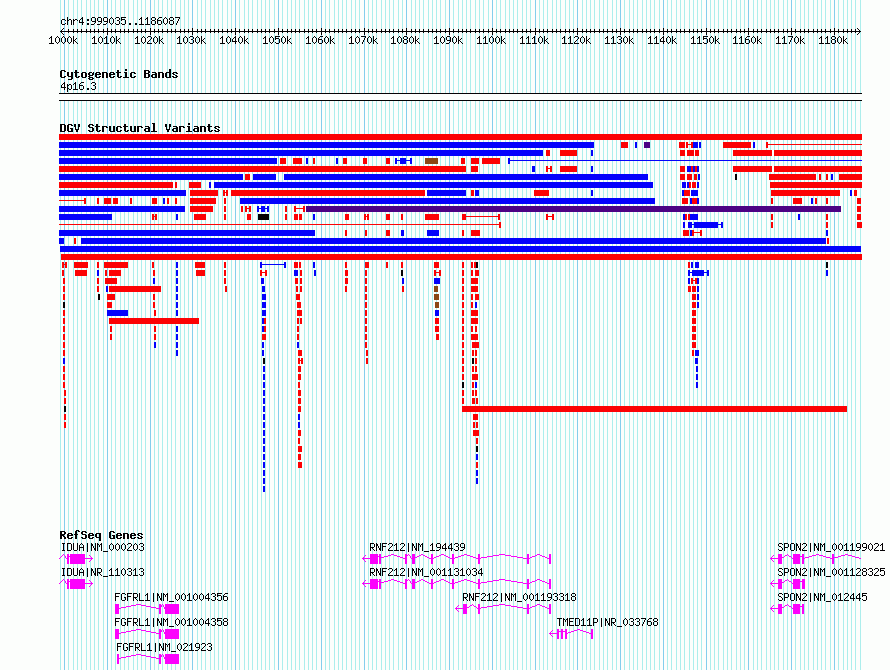Click the 4p16.3 band label
Screen dimensions: 890x670
point(78,87)
